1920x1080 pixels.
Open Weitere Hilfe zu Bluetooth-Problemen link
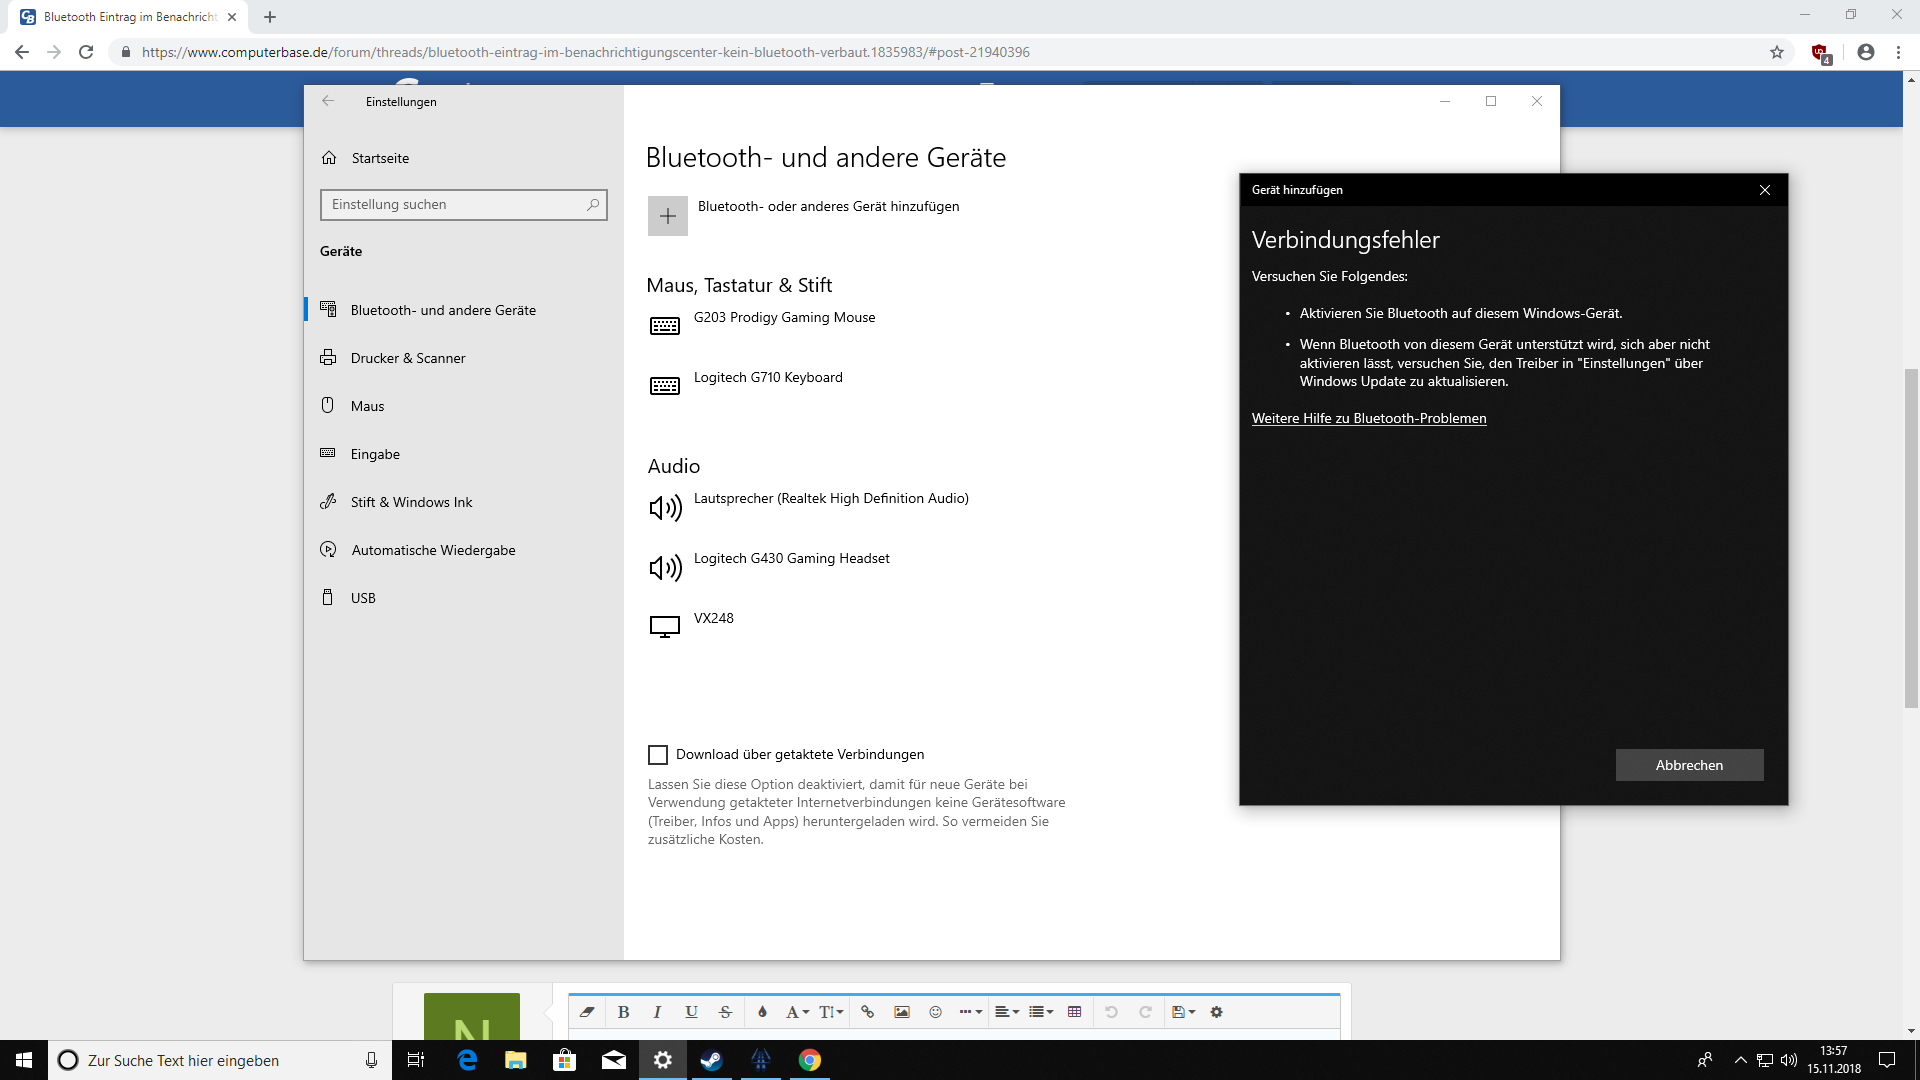click(x=1368, y=418)
